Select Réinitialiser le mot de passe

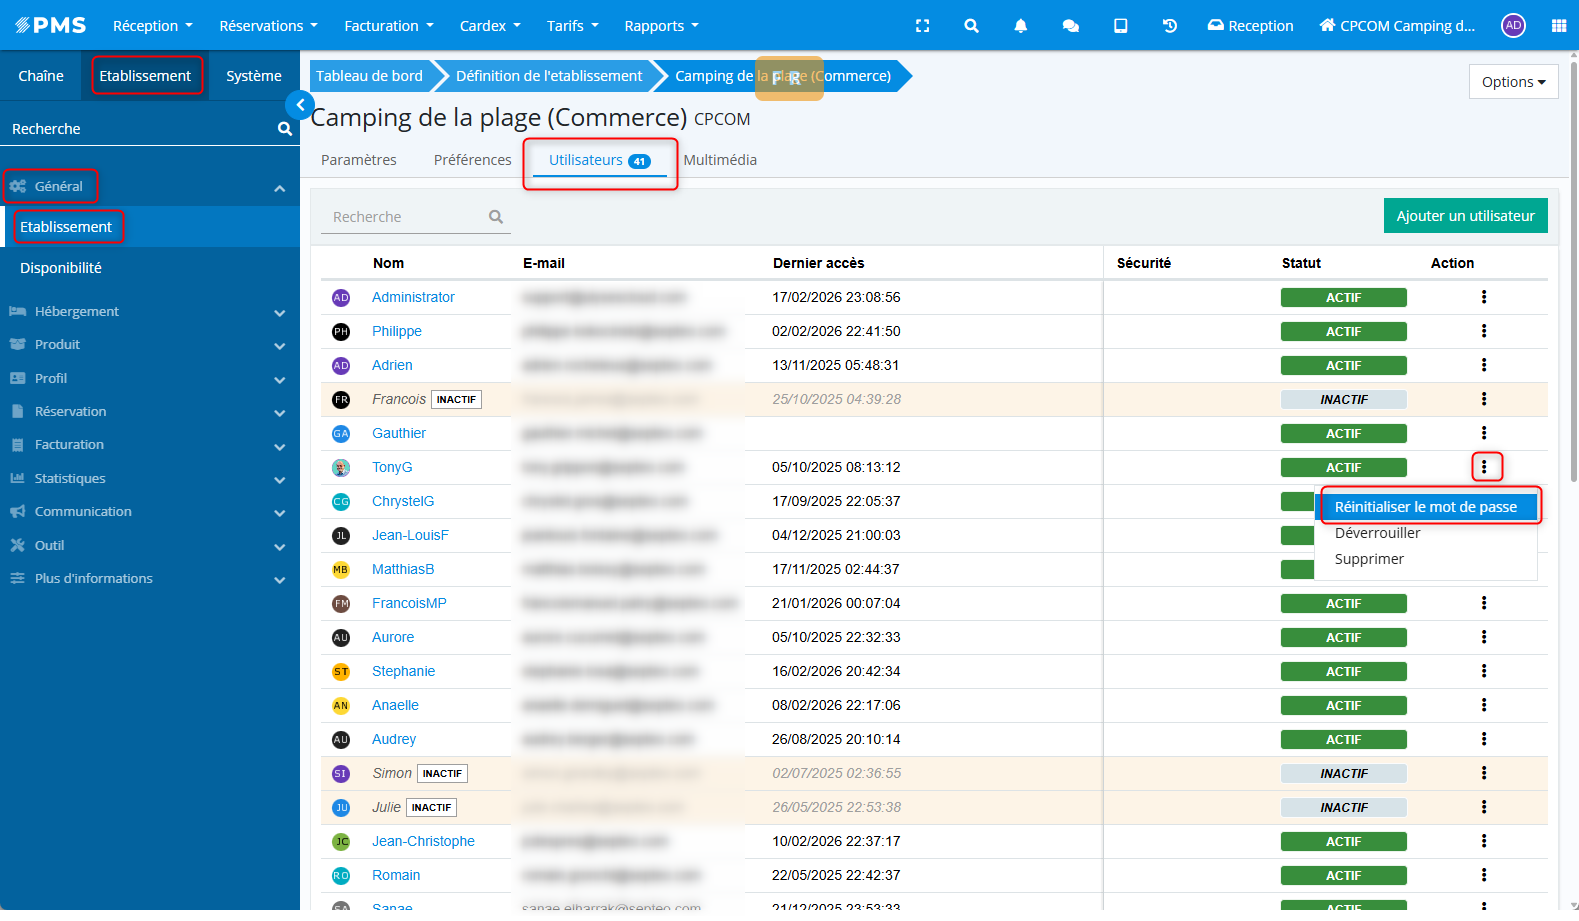(x=1425, y=507)
